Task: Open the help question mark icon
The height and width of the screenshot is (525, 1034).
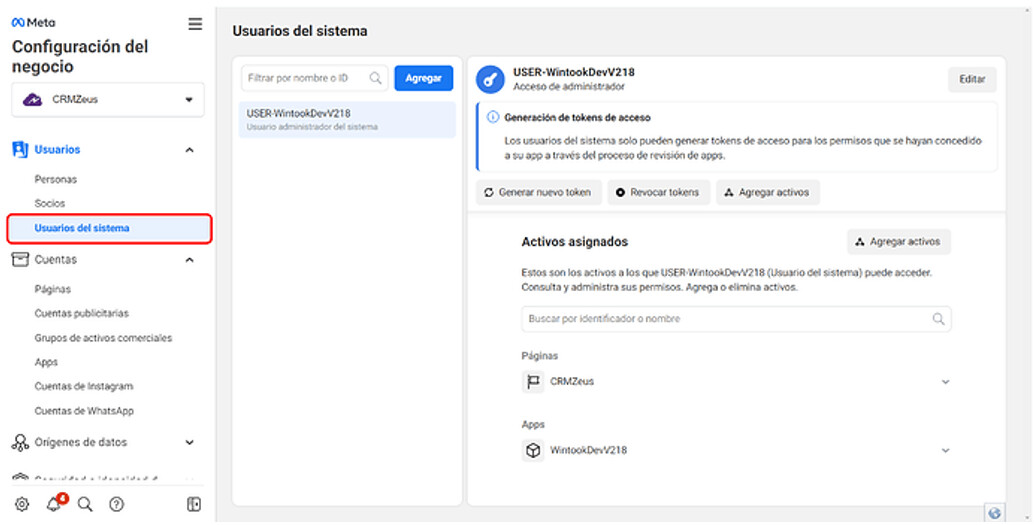Action: 116,504
